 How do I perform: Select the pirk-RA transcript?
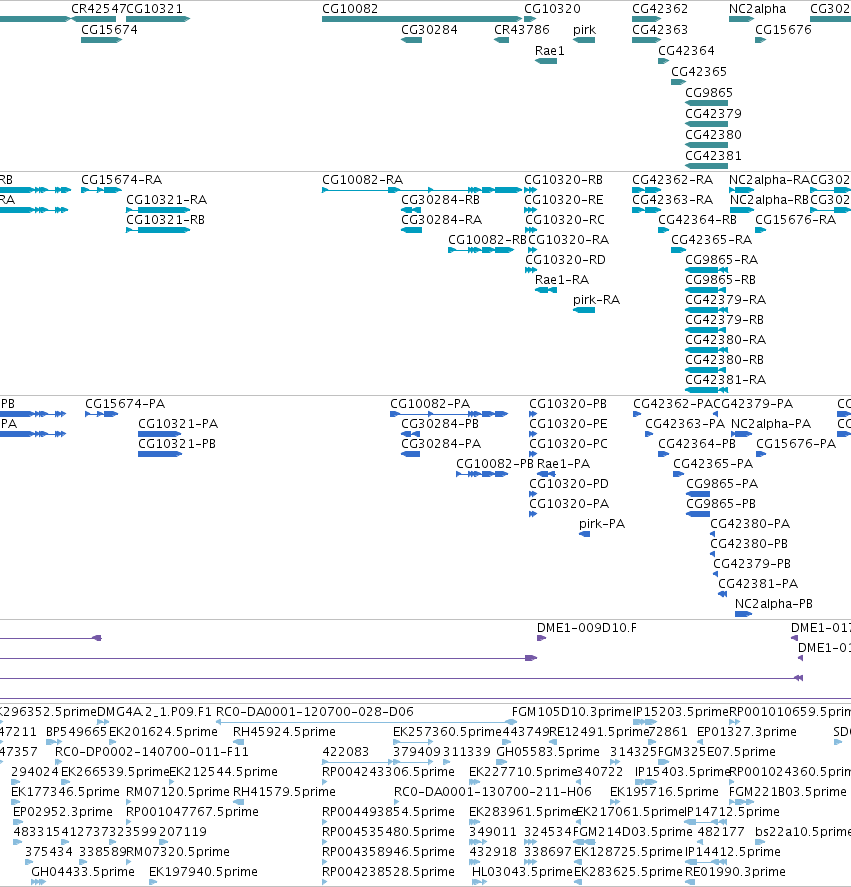(584, 310)
